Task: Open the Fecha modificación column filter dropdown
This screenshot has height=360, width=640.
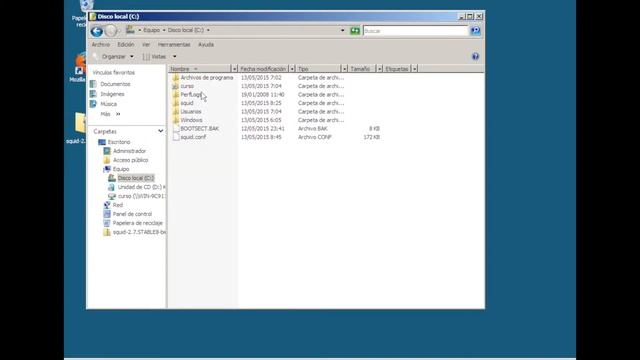Action: coord(292,69)
